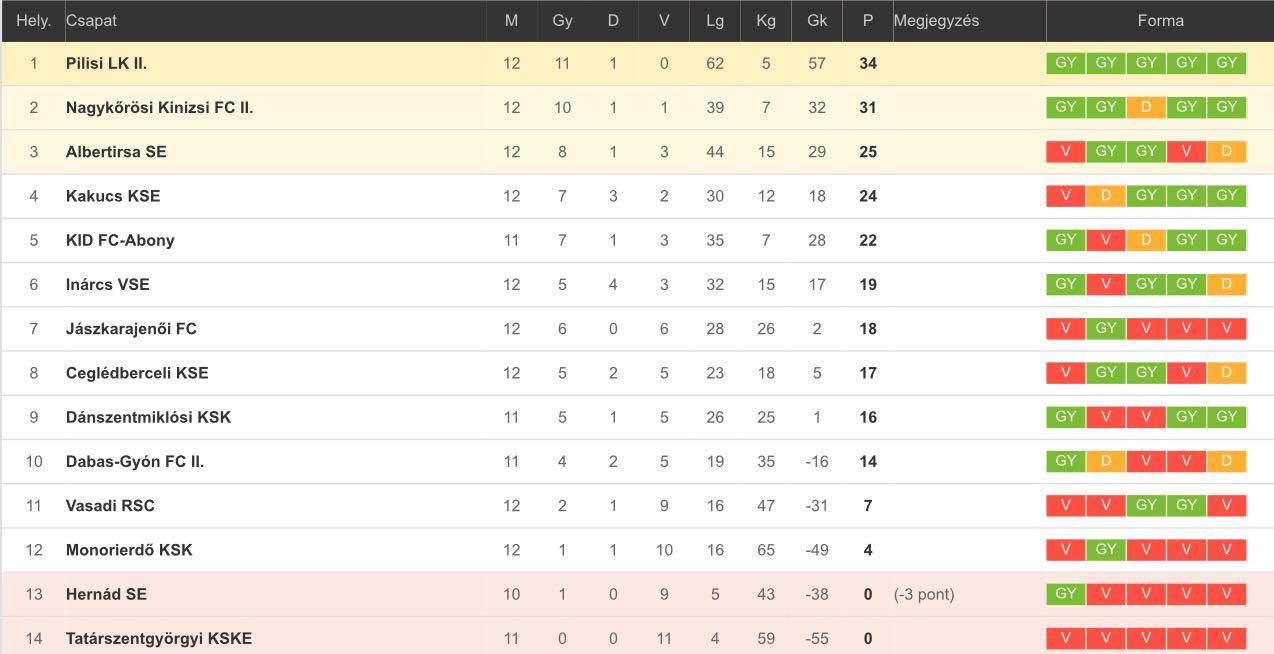This screenshot has width=1274, height=654.
Task: Open the Pilisi LK II. team link
Action: [x=106, y=63]
